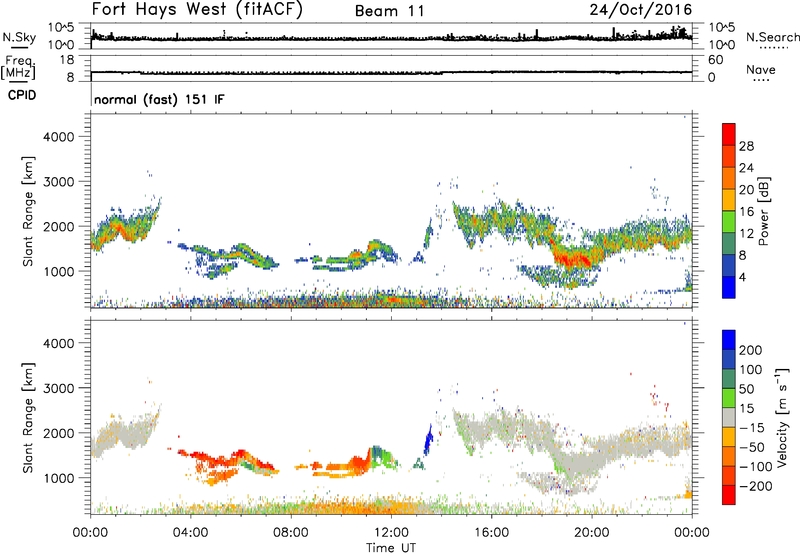Click the velocity panel's "Slant Range [km]" label
This screenshot has width=800, height=554.
pyautogui.click(x=28, y=418)
